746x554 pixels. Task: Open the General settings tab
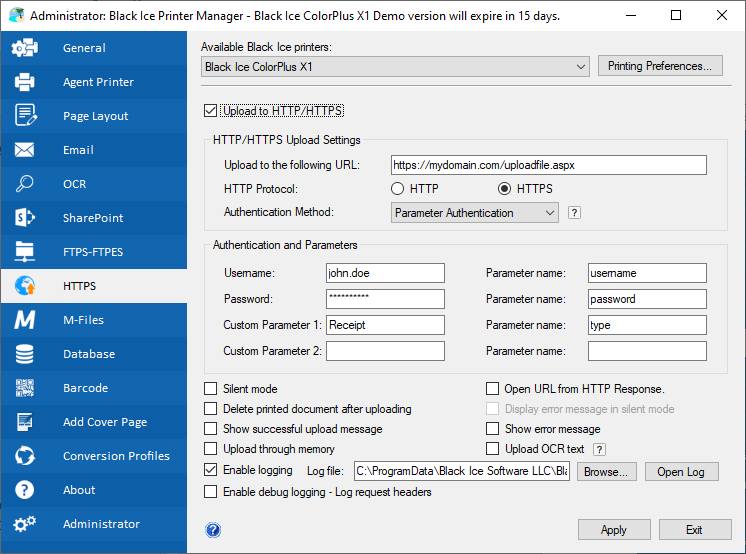94,48
